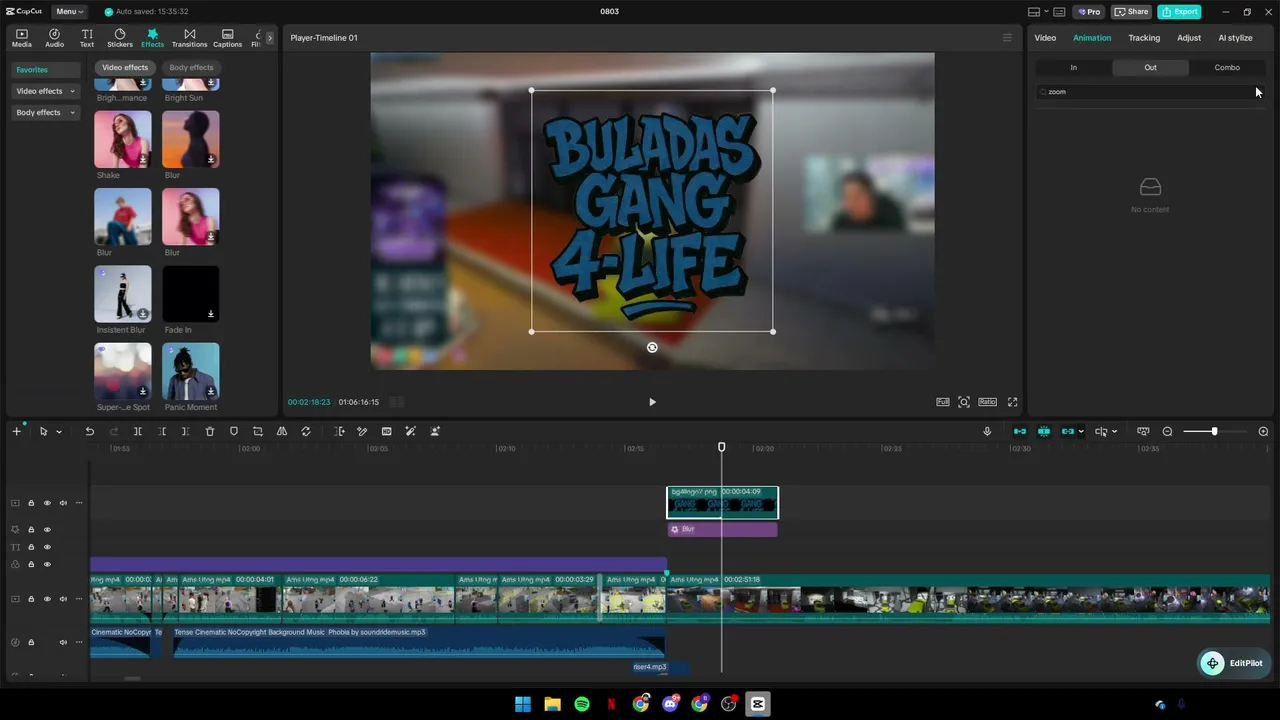Switch to the Video properties tab

[x=1045, y=38]
